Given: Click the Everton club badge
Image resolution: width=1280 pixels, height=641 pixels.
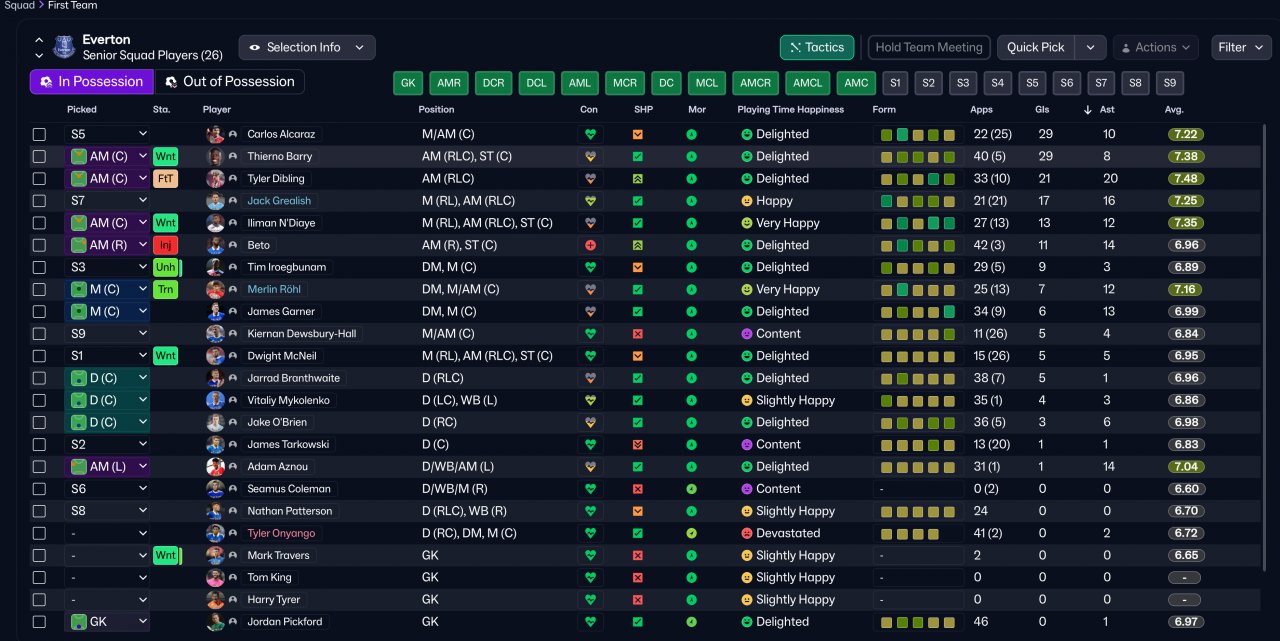Looking at the screenshot, I should coord(64,47).
